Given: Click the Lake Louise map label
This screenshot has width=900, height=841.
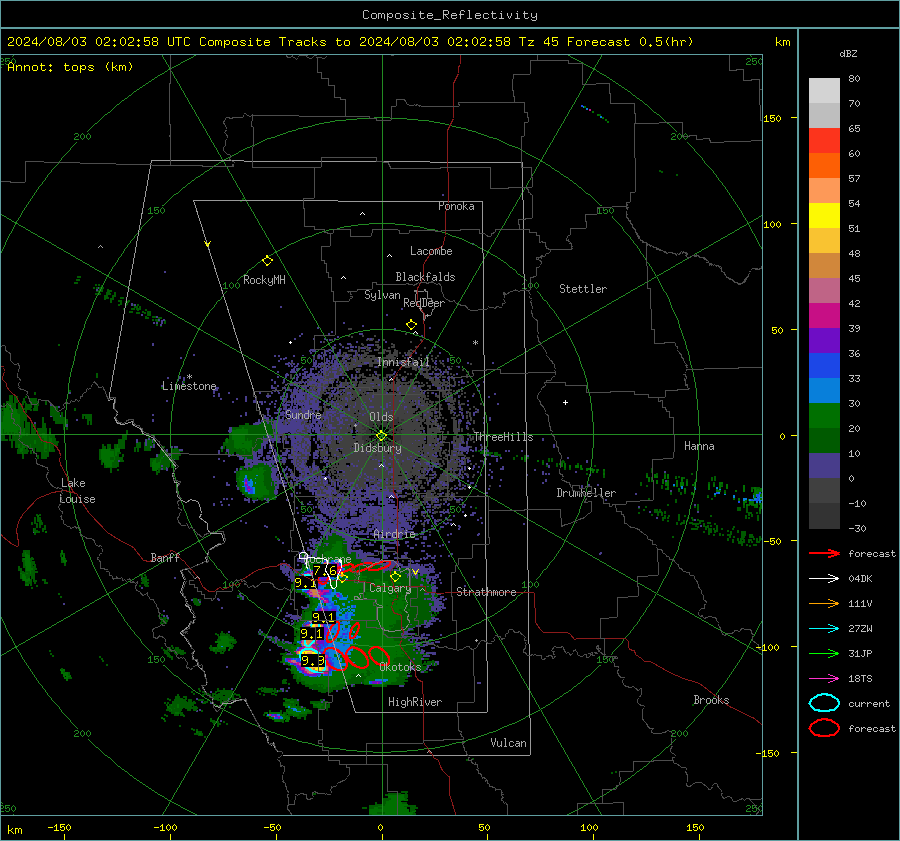Looking at the screenshot, I should tap(78, 491).
